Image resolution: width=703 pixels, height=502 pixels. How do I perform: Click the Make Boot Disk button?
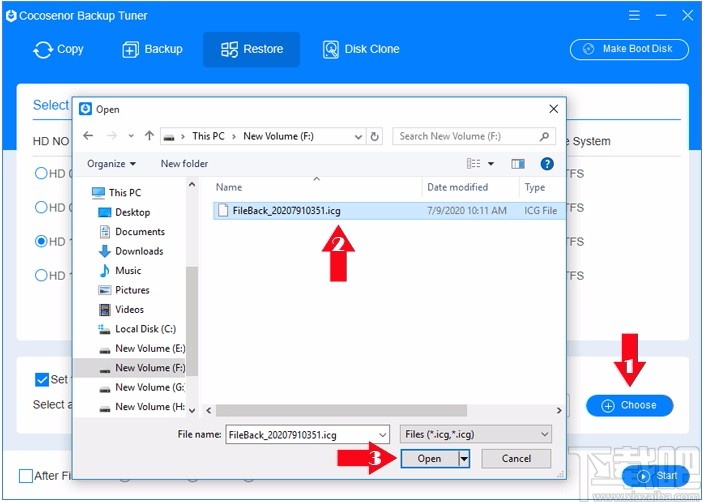[x=629, y=49]
